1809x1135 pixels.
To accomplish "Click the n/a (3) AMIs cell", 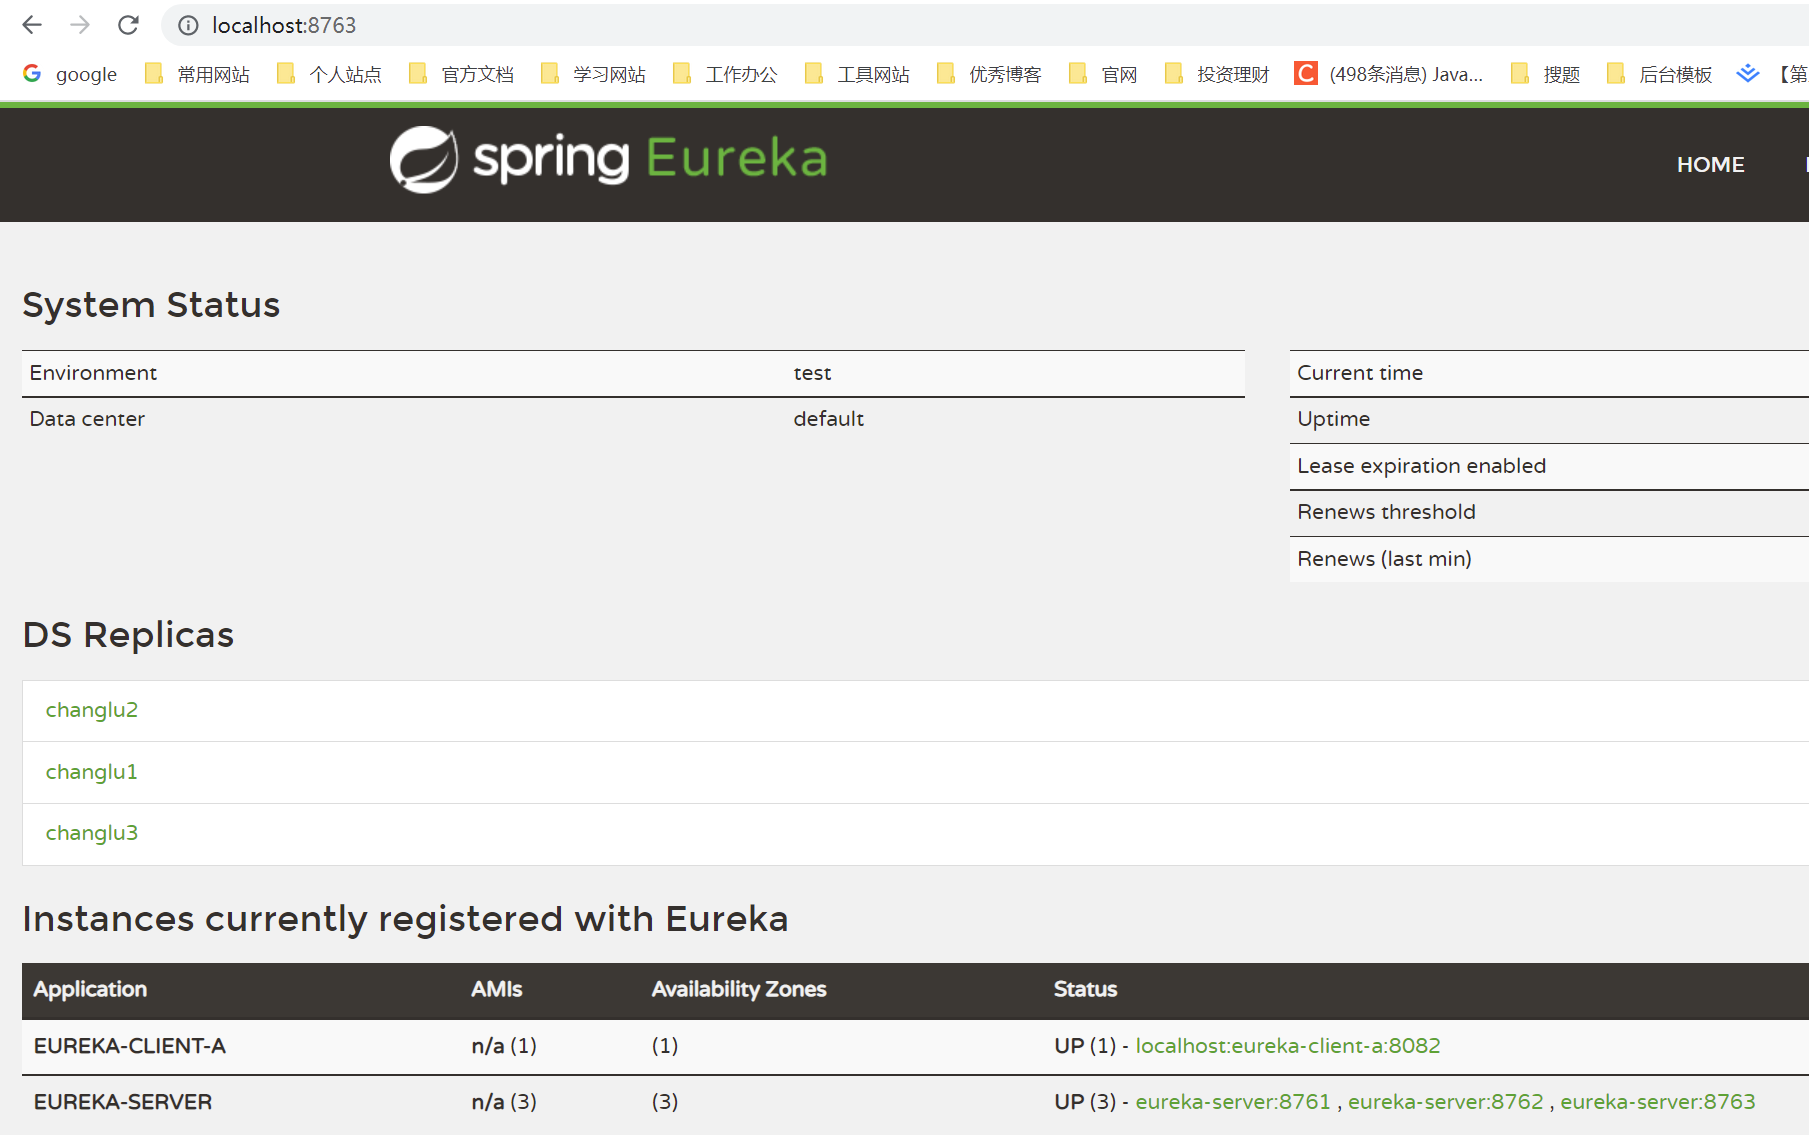I will [x=504, y=1102].
